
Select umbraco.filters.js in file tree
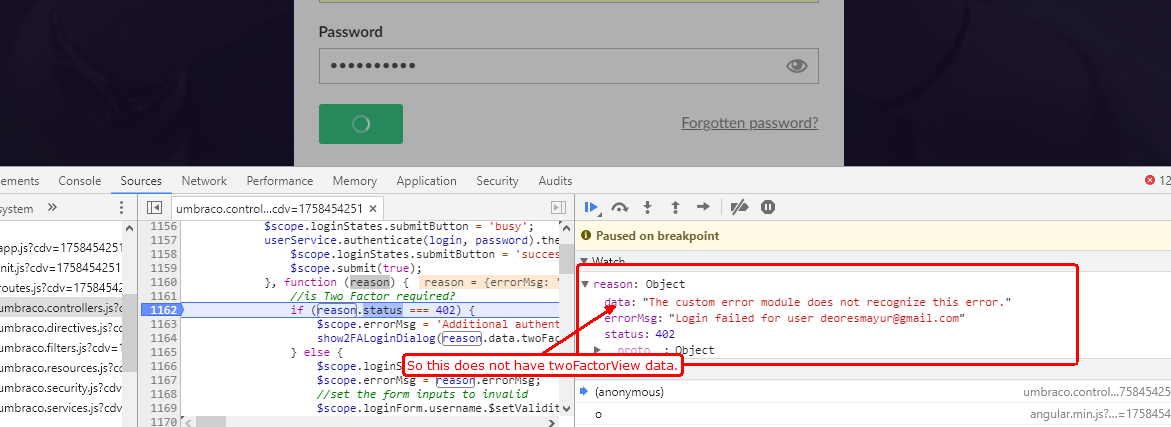pyautogui.click(x=61, y=348)
